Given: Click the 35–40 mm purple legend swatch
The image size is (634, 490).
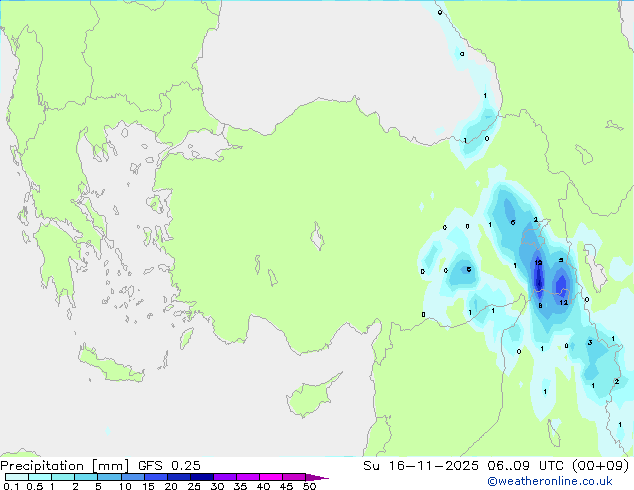Looking at the screenshot, I should pyautogui.click(x=247, y=477).
